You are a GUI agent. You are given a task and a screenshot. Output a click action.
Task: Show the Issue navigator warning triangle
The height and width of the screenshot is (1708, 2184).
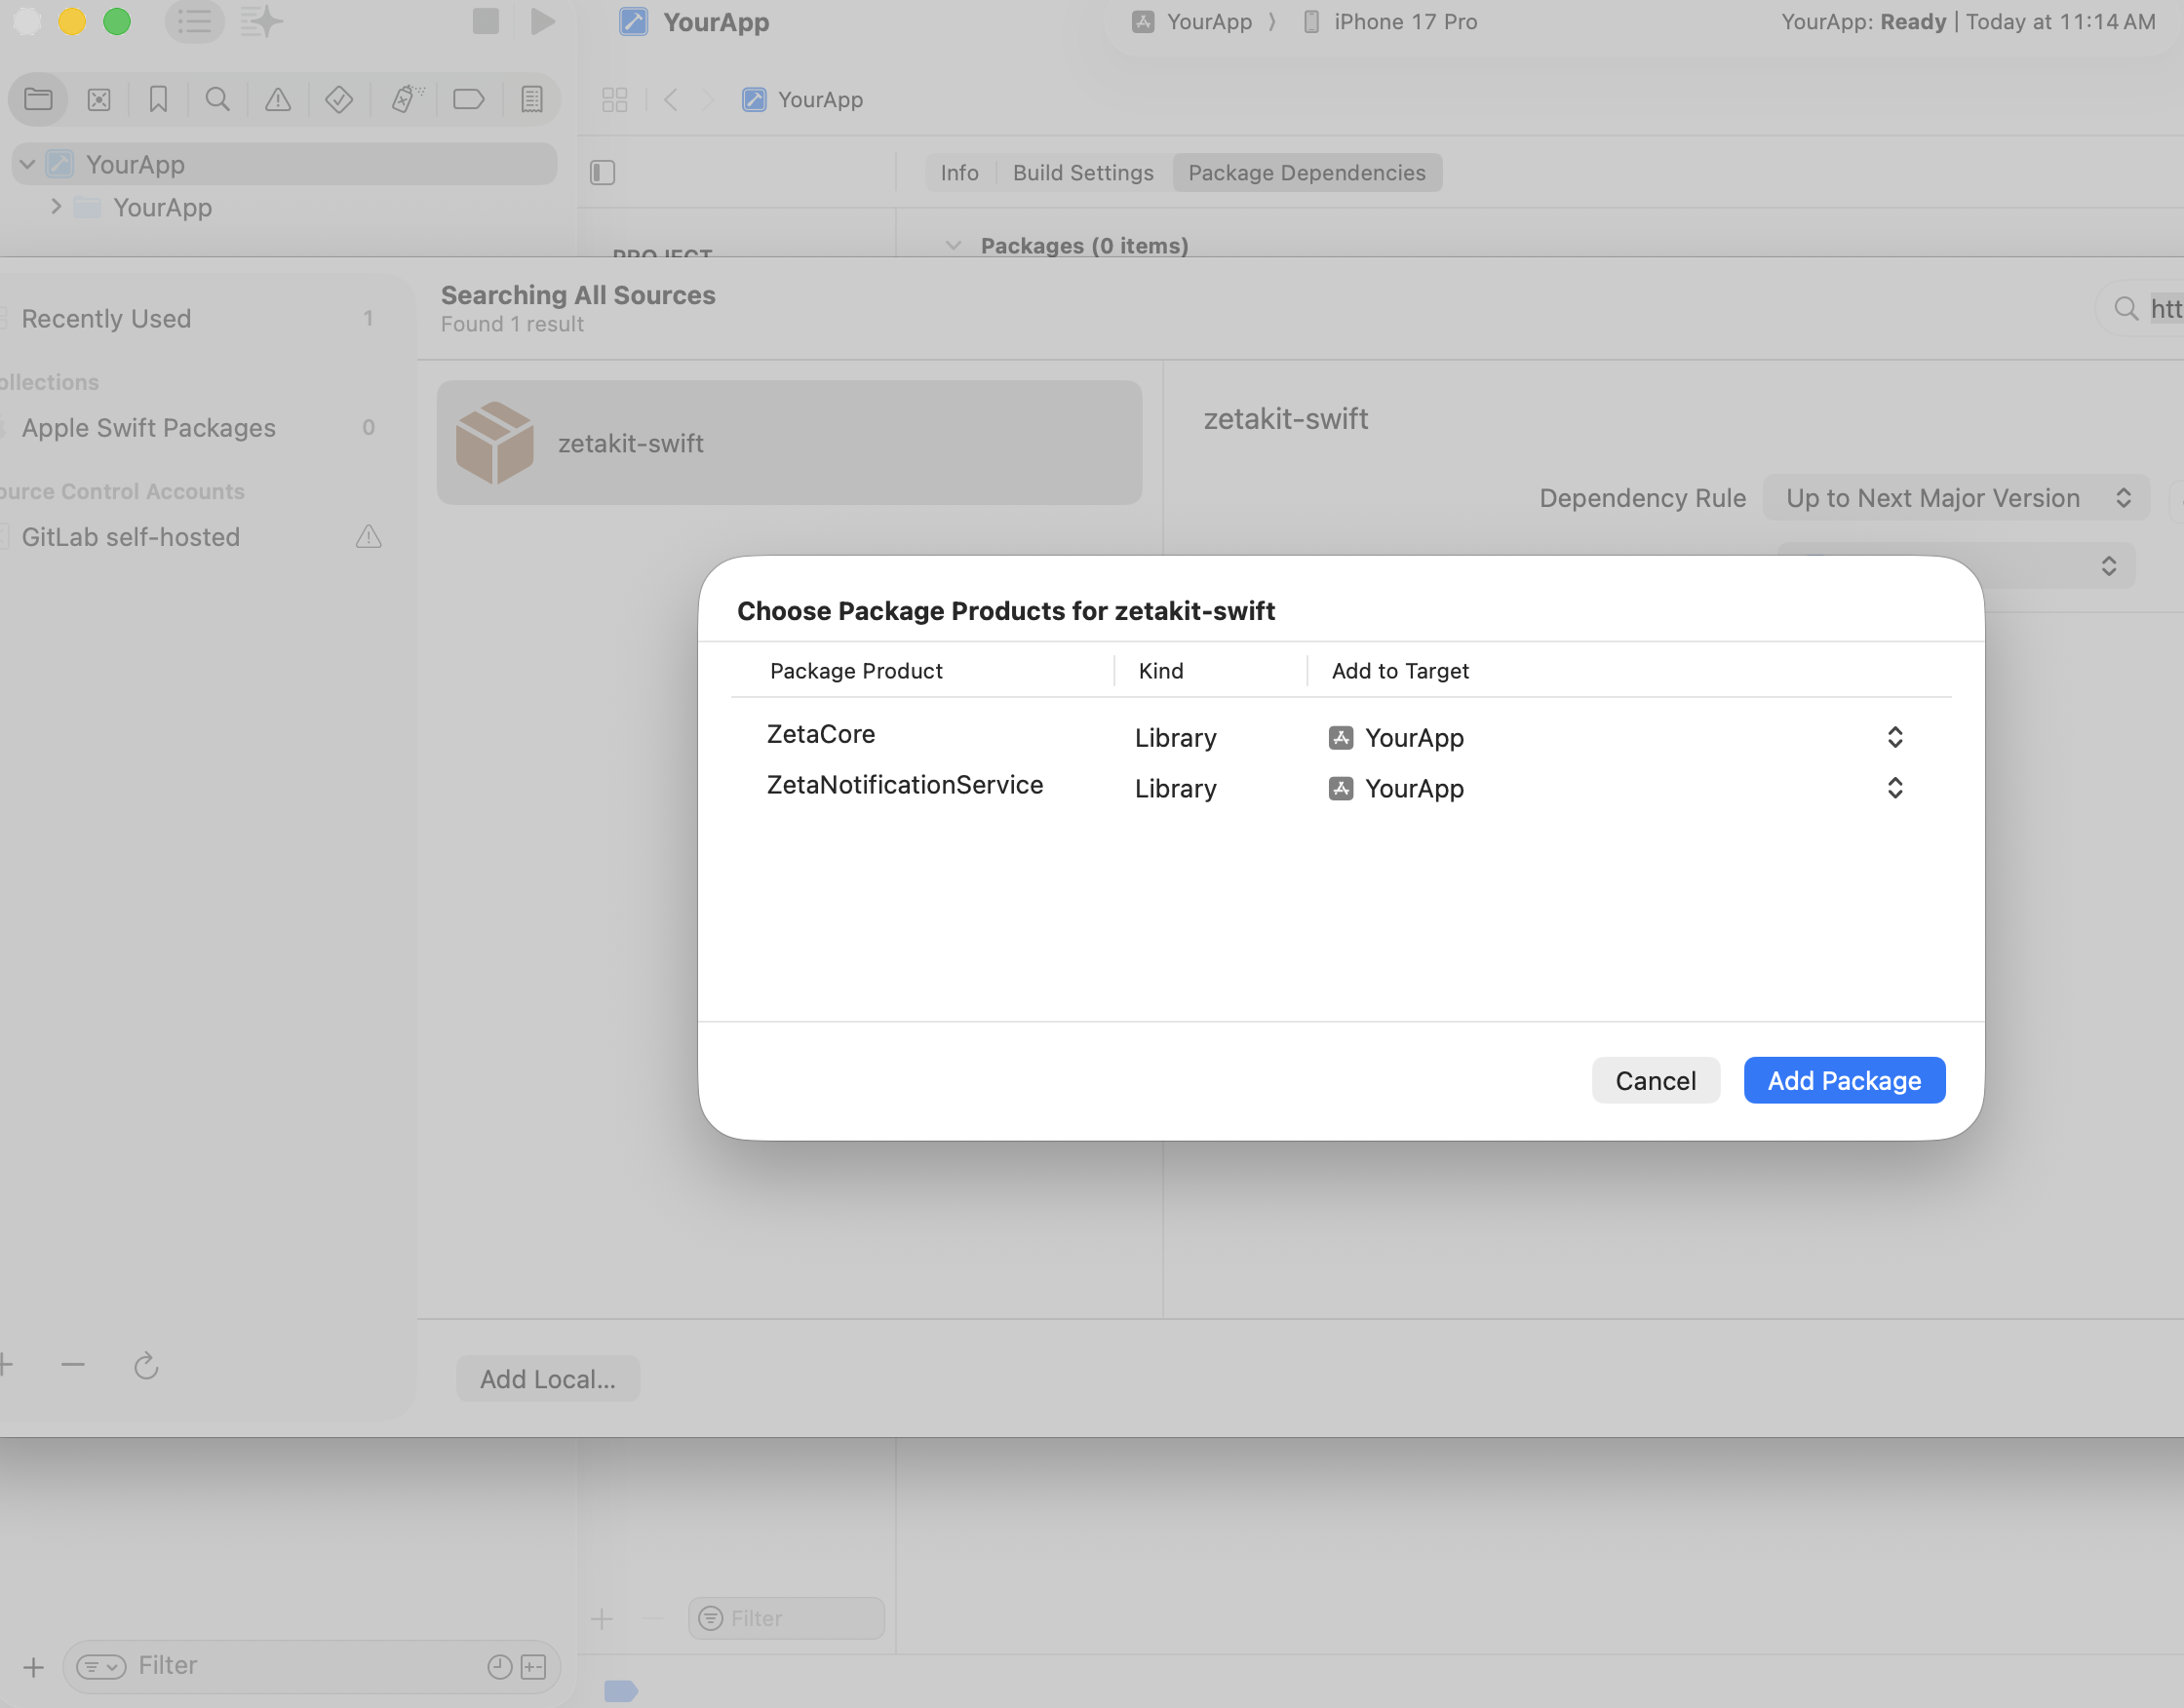[x=278, y=99]
